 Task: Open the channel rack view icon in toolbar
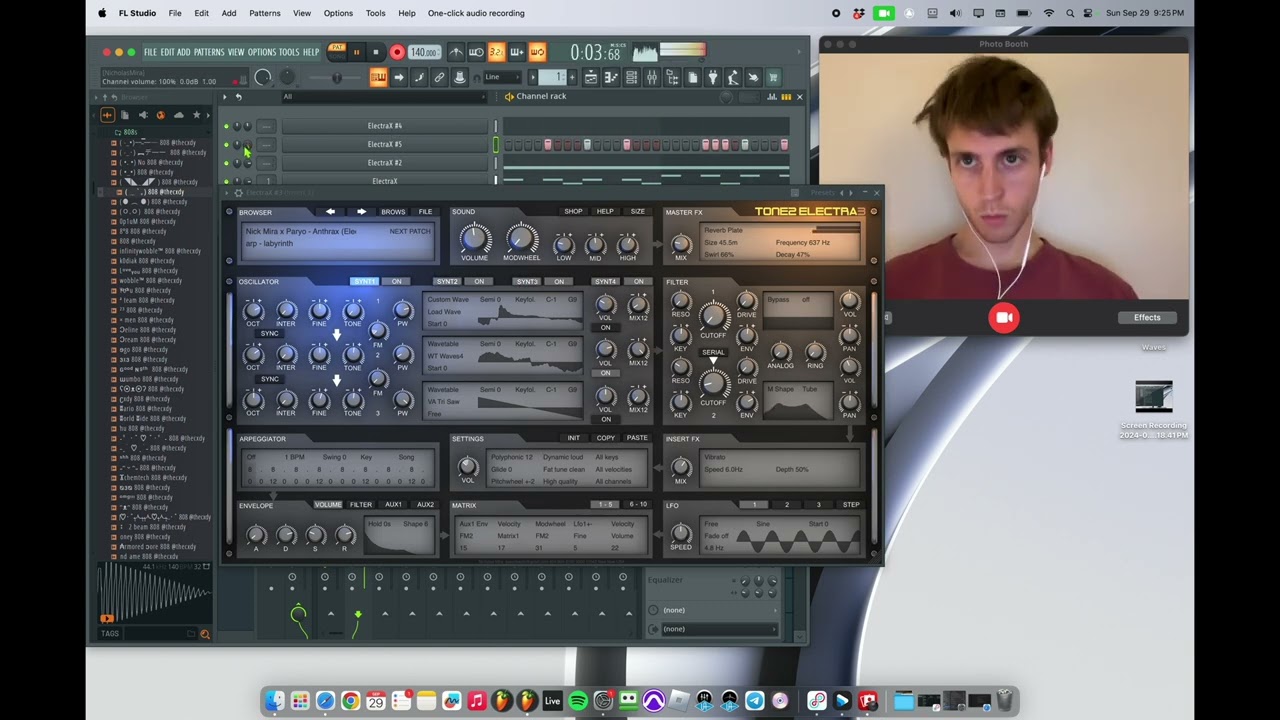pos(631,77)
